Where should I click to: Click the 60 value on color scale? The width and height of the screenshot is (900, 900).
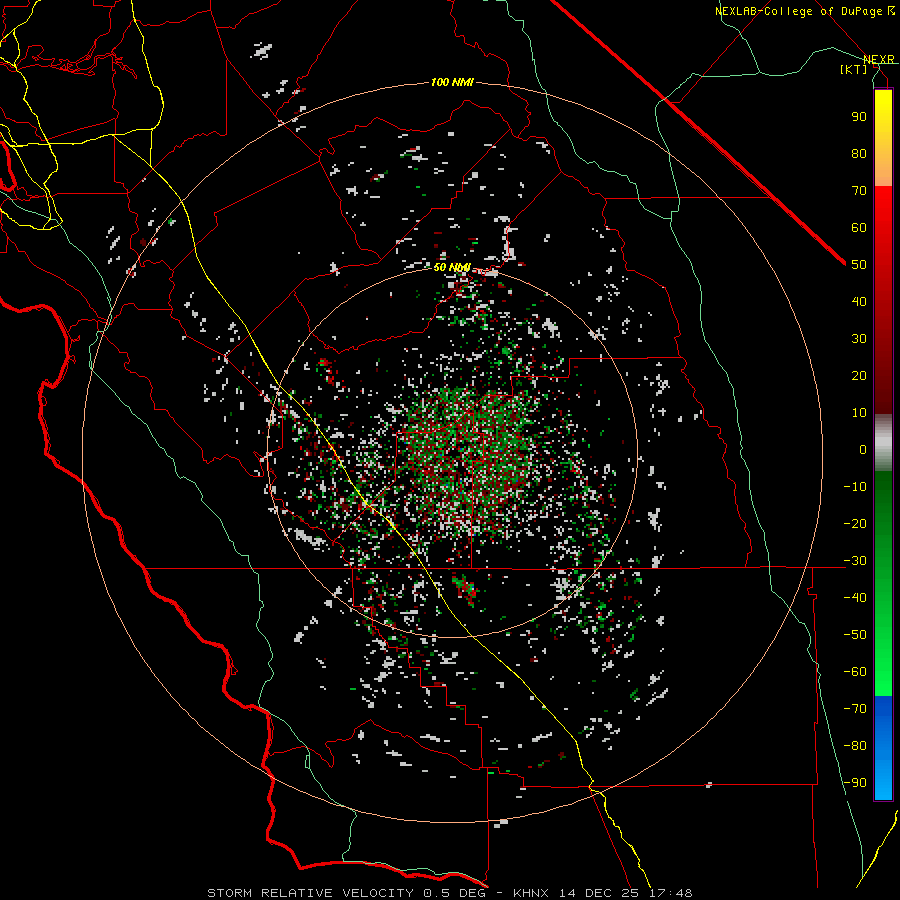click(859, 227)
